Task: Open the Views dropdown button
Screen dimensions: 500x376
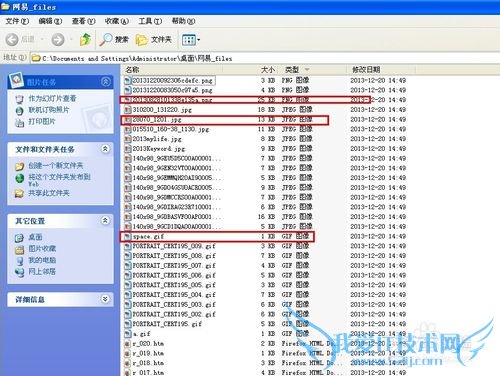Action: (190, 40)
